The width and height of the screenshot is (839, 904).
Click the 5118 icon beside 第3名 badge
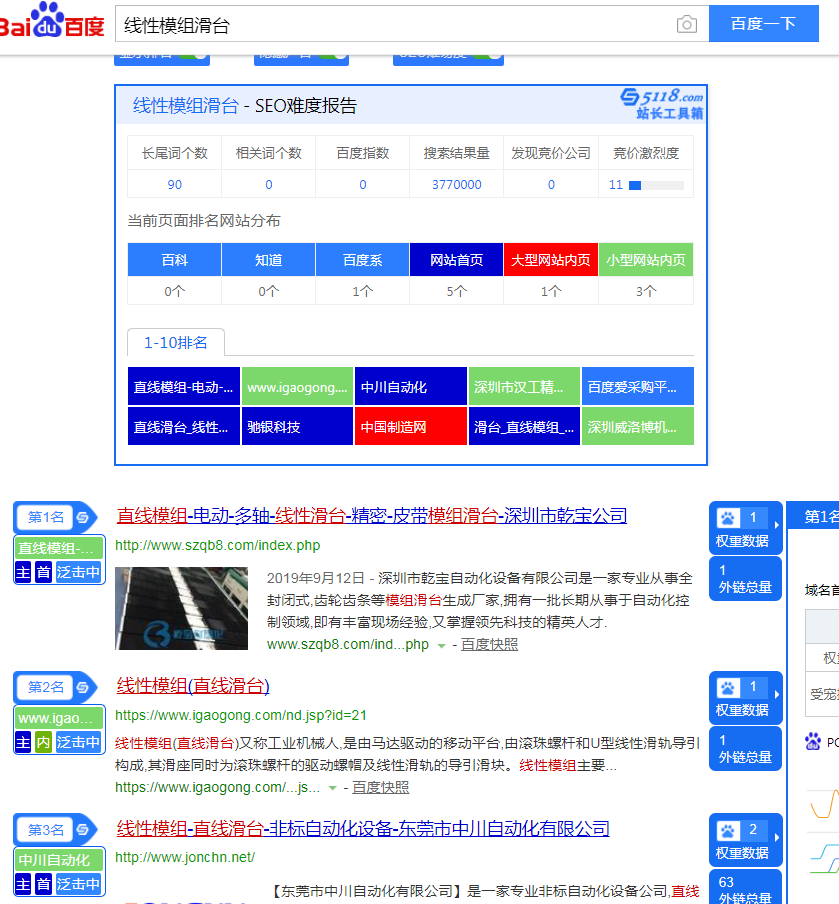click(x=83, y=830)
